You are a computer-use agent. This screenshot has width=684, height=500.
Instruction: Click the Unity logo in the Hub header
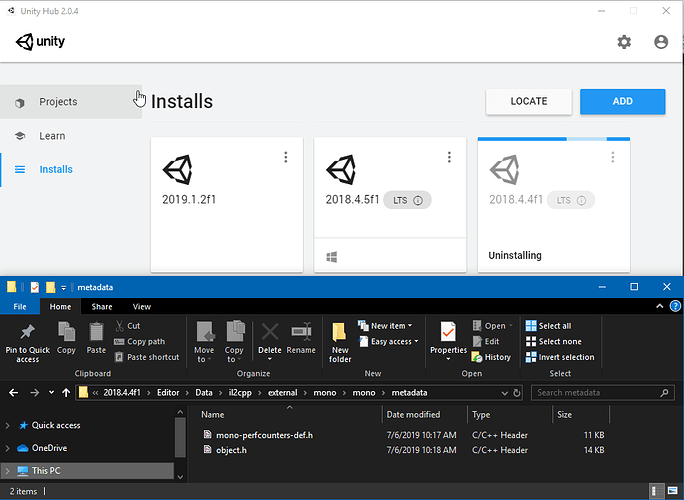tap(40, 42)
